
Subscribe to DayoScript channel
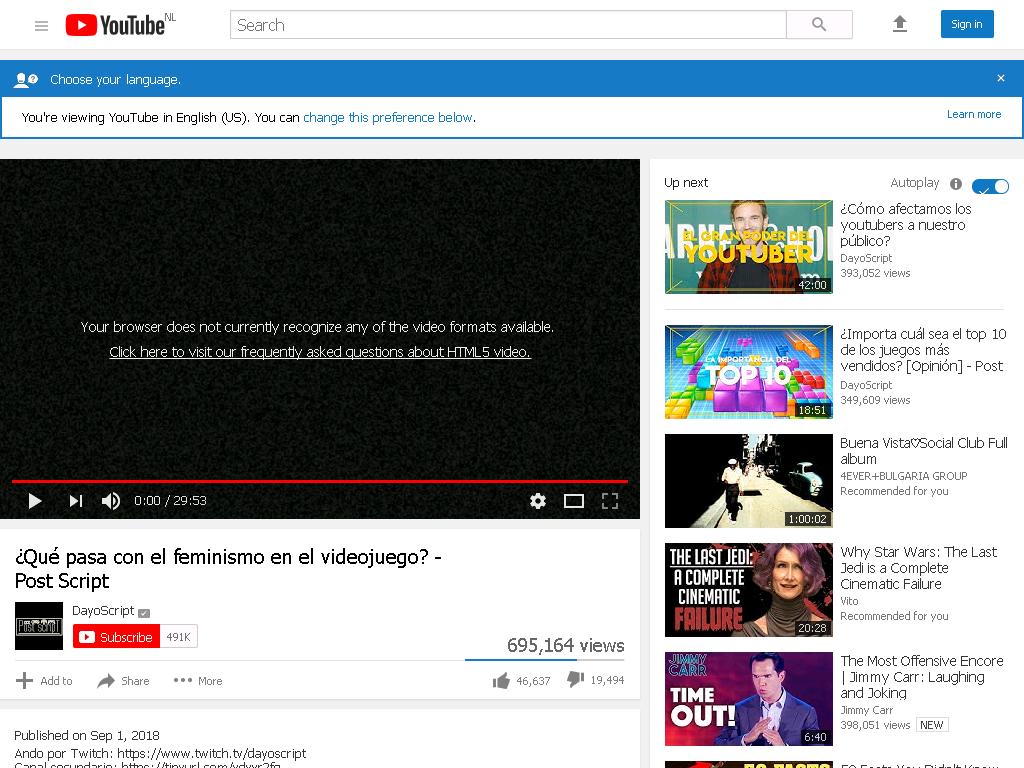(x=116, y=637)
